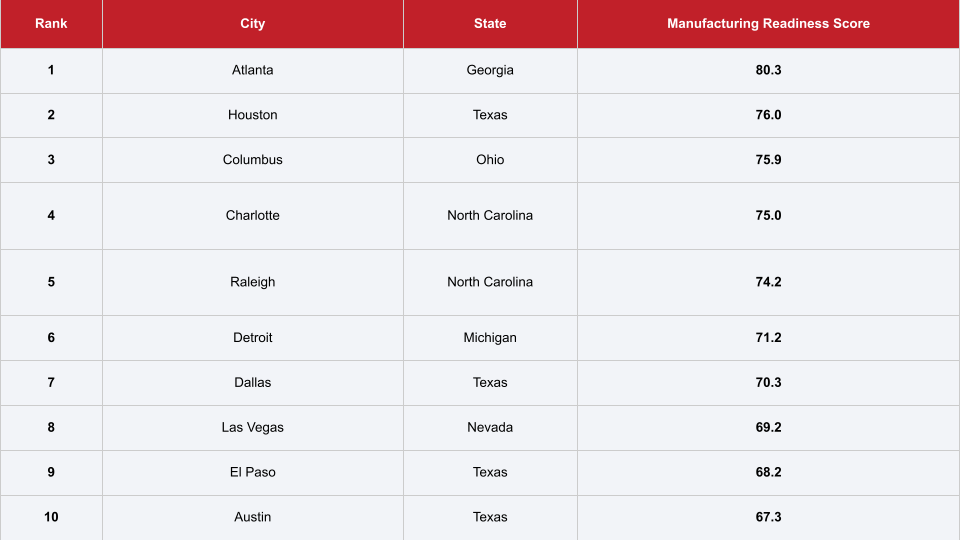This screenshot has width=960, height=540.
Task: Click the Rank column header
Action: [x=51, y=24]
